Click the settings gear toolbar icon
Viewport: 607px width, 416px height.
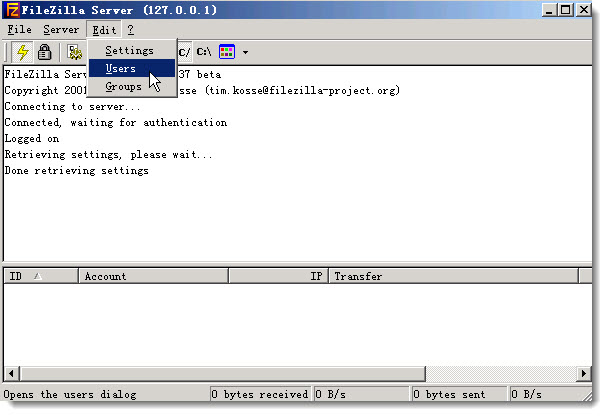tap(74, 52)
